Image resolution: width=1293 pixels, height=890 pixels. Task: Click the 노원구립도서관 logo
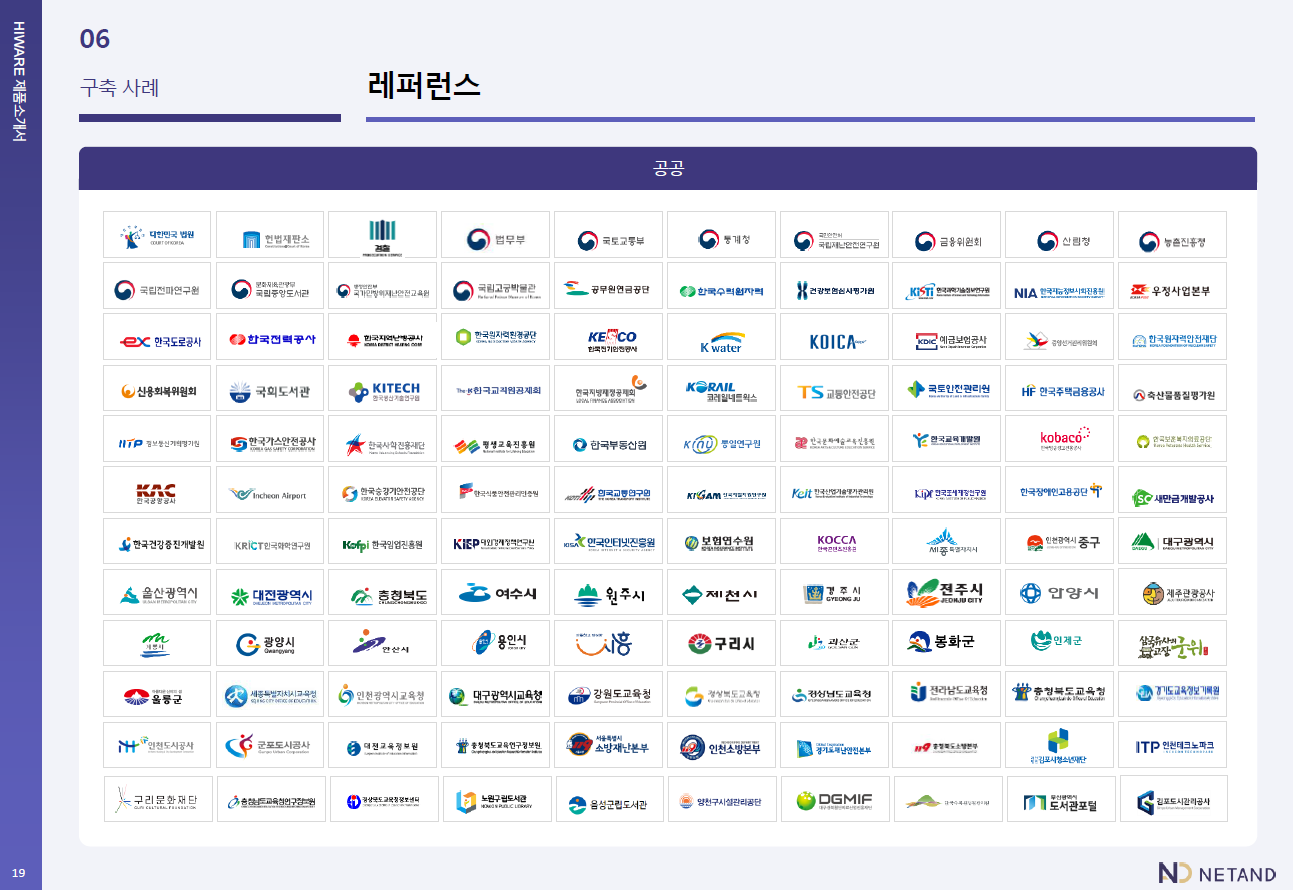tap(497, 799)
